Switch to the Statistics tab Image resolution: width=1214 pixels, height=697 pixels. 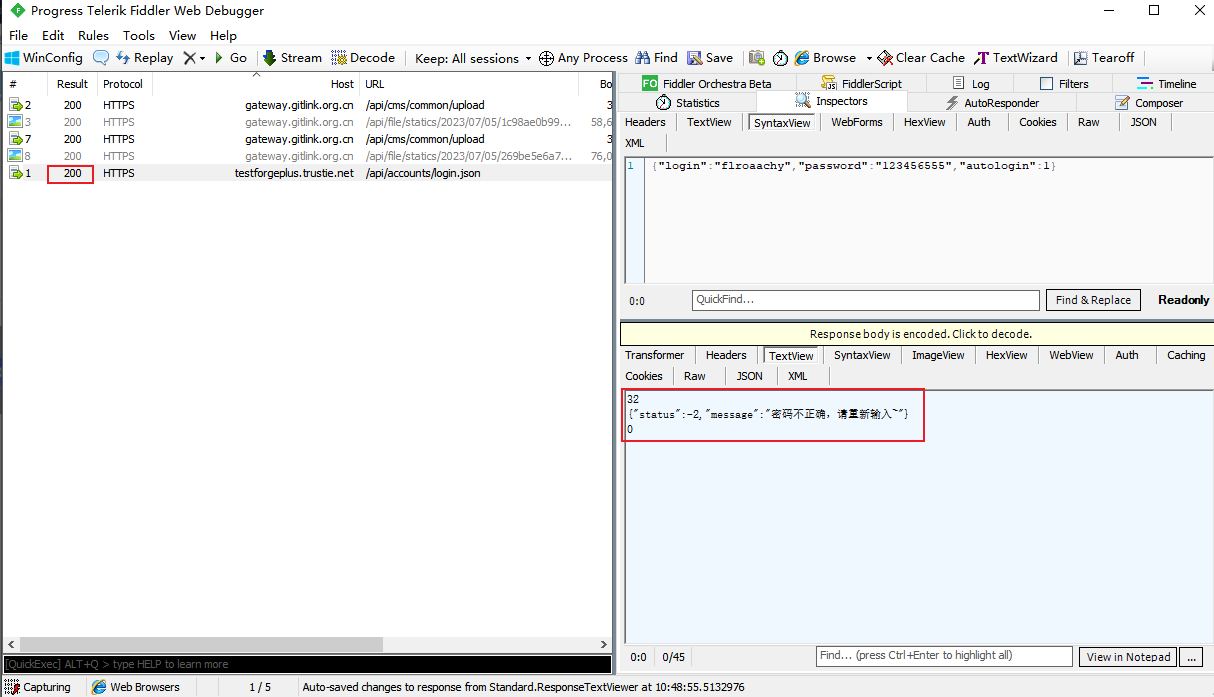tap(688, 103)
